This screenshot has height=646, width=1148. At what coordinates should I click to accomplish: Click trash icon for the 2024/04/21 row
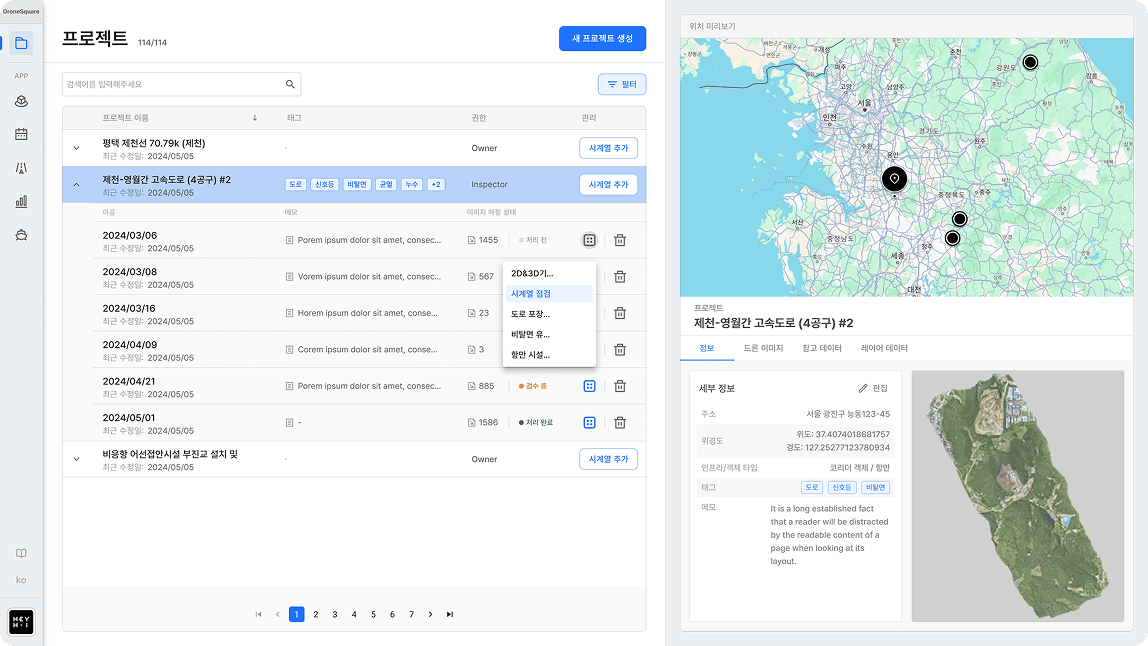tap(620, 386)
